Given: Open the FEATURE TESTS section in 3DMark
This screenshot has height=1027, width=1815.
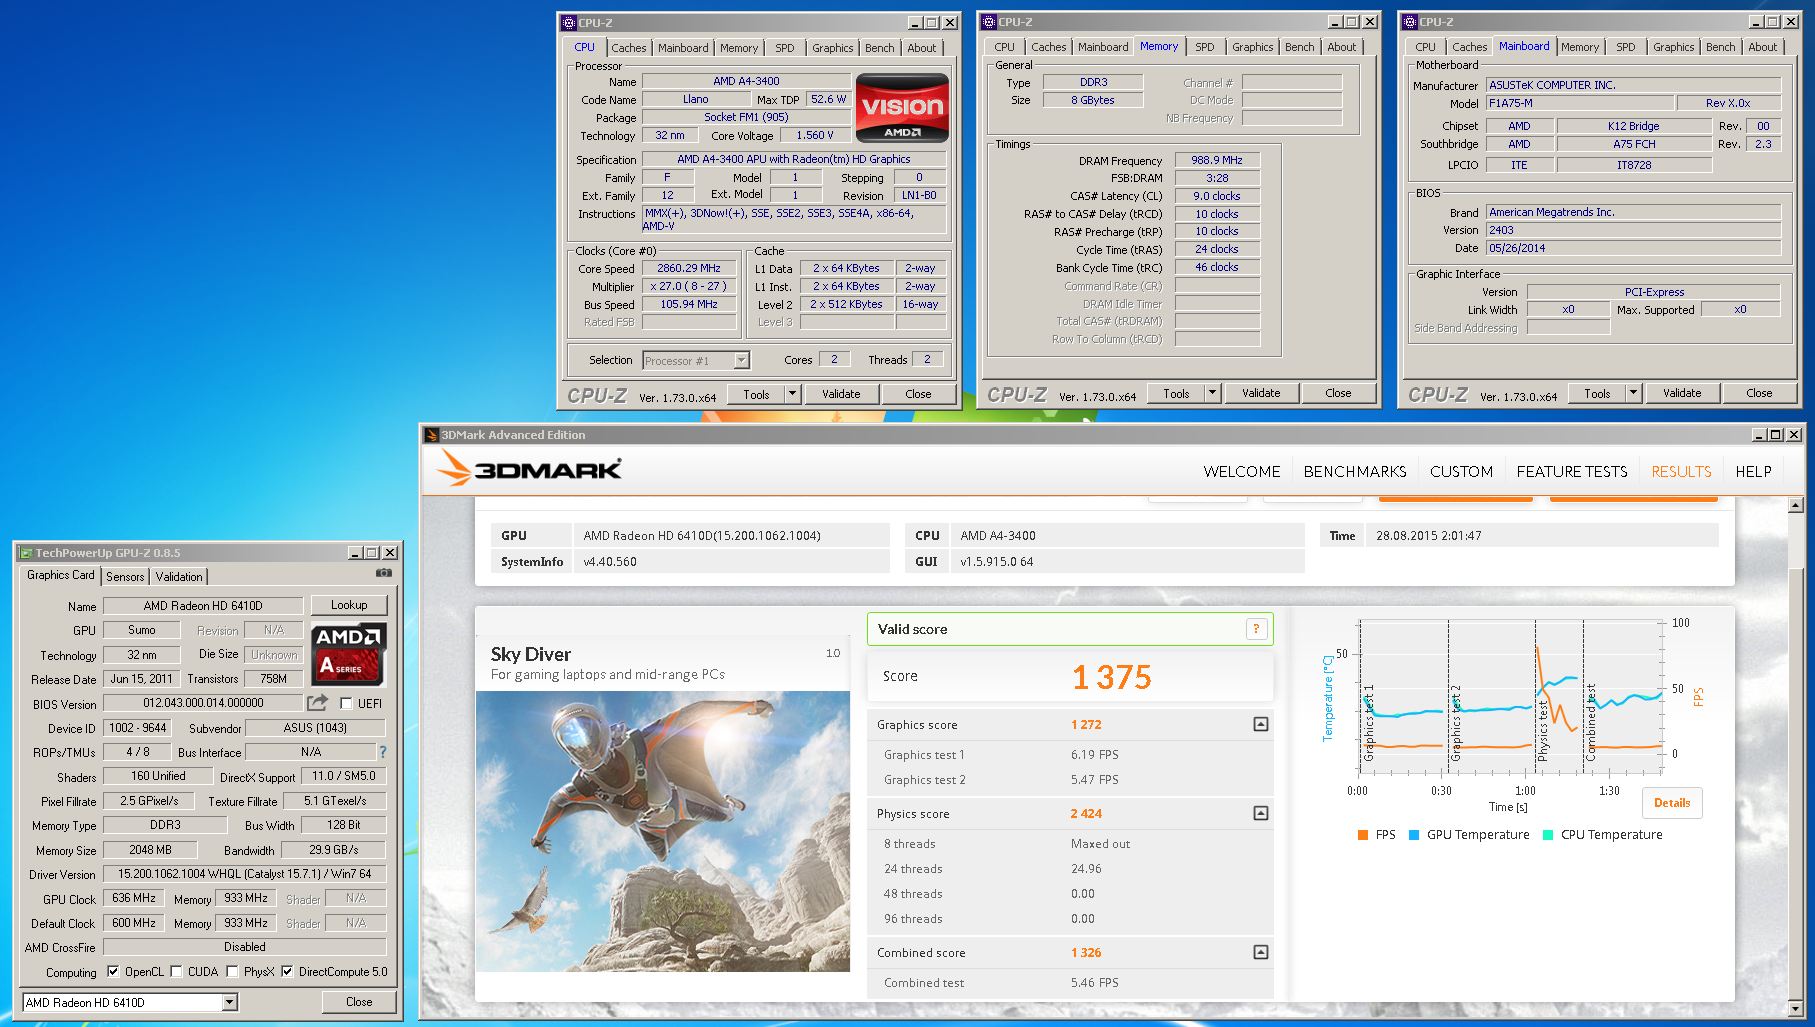Looking at the screenshot, I should (x=1571, y=471).
